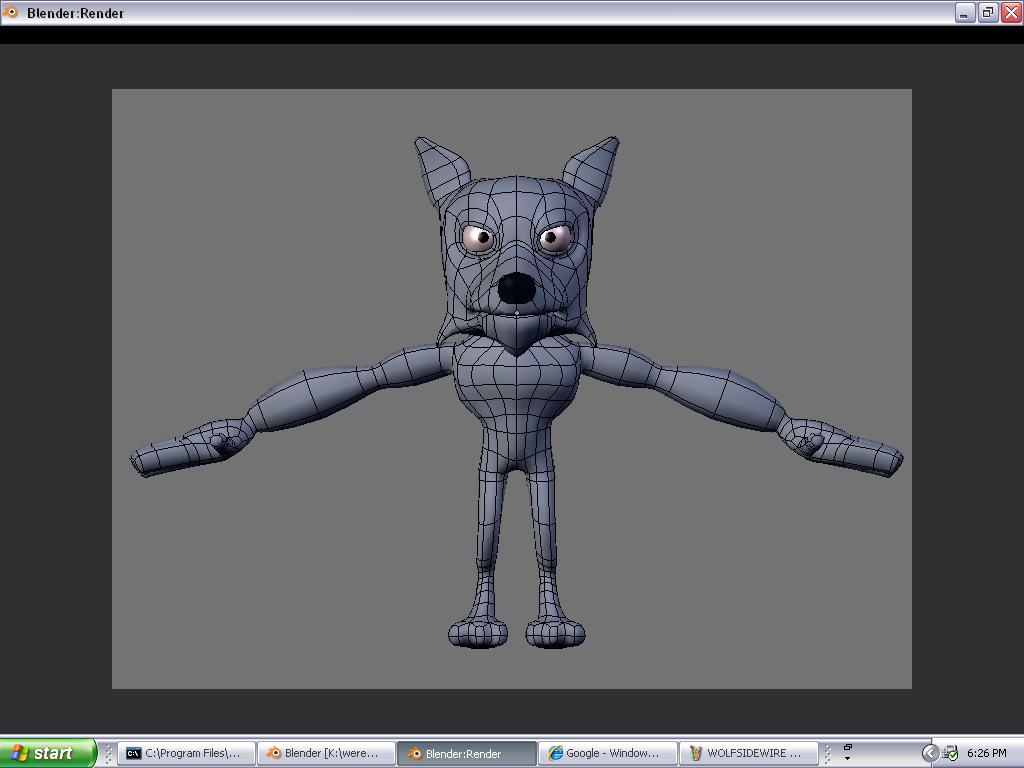The width and height of the screenshot is (1024, 768).
Task: Click the show desktop toolbar icon
Action: coord(848,746)
